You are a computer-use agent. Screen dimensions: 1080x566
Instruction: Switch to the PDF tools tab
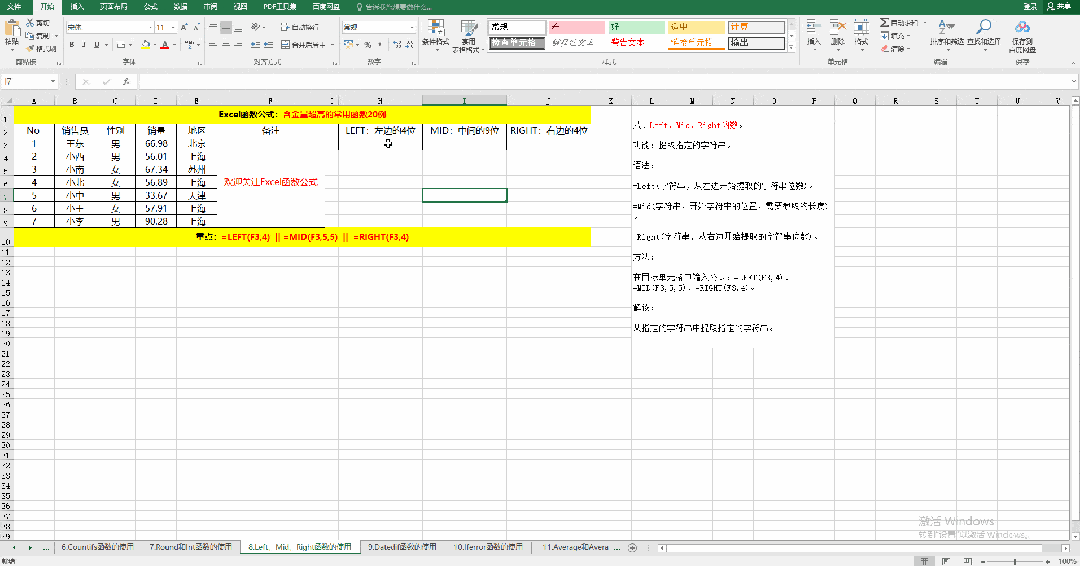pyautogui.click(x=280, y=6)
